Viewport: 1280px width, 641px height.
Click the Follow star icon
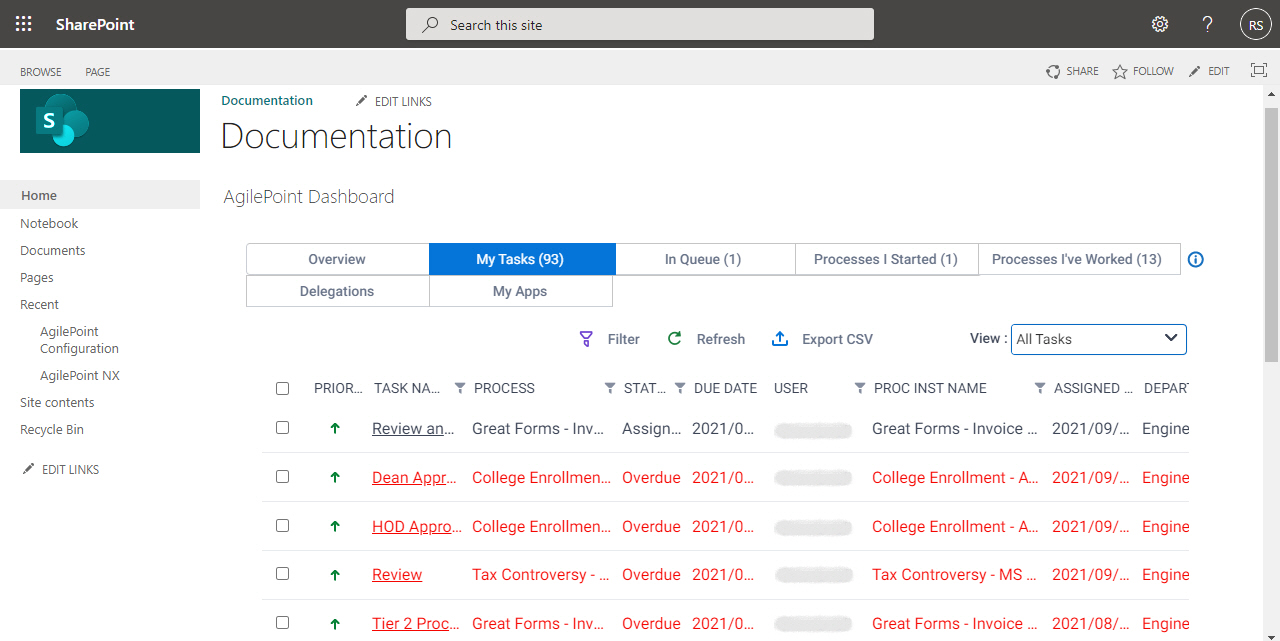coord(1120,71)
